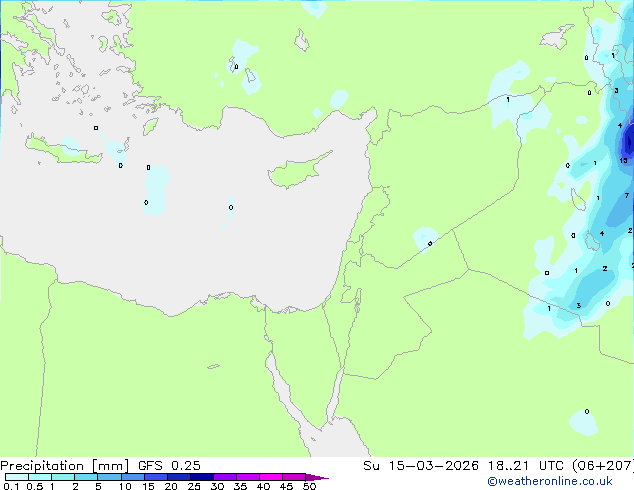Click the value 7 on the map
This screenshot has width=634, height=490.
[627, 196]
